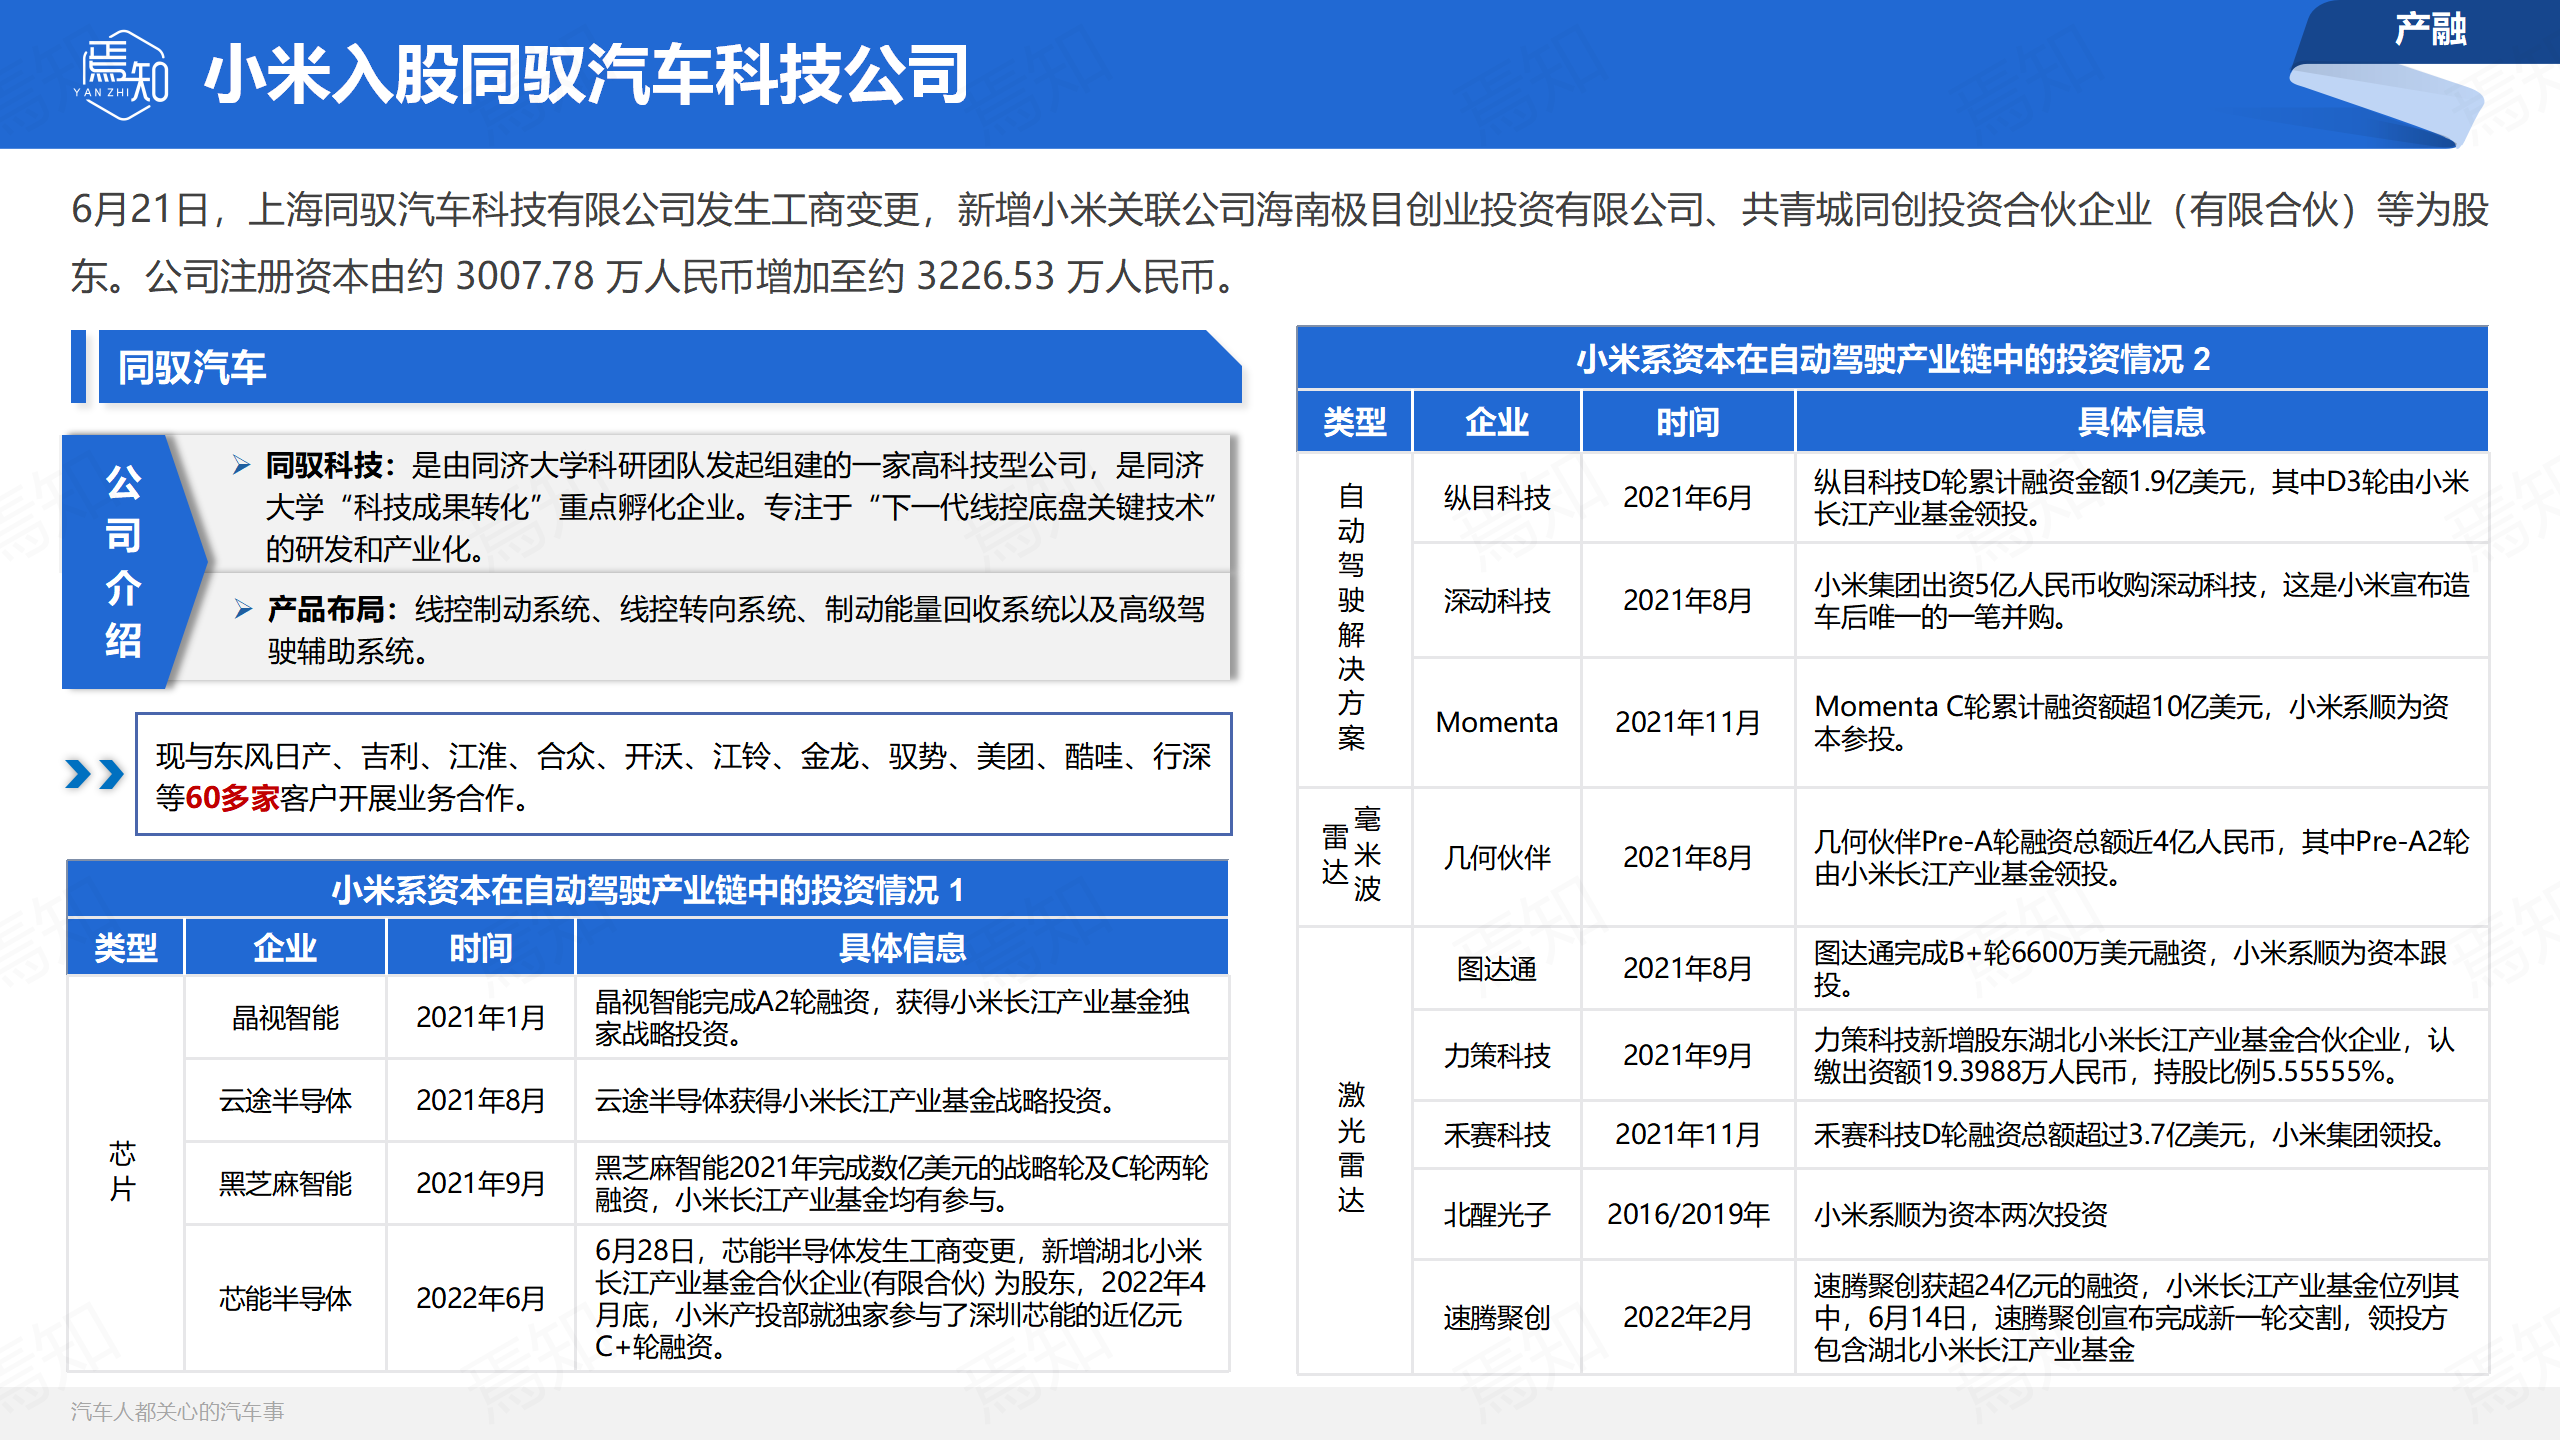Click the red text 60多家
The width and height of the screenshot is (2560, 1440).
232,798
